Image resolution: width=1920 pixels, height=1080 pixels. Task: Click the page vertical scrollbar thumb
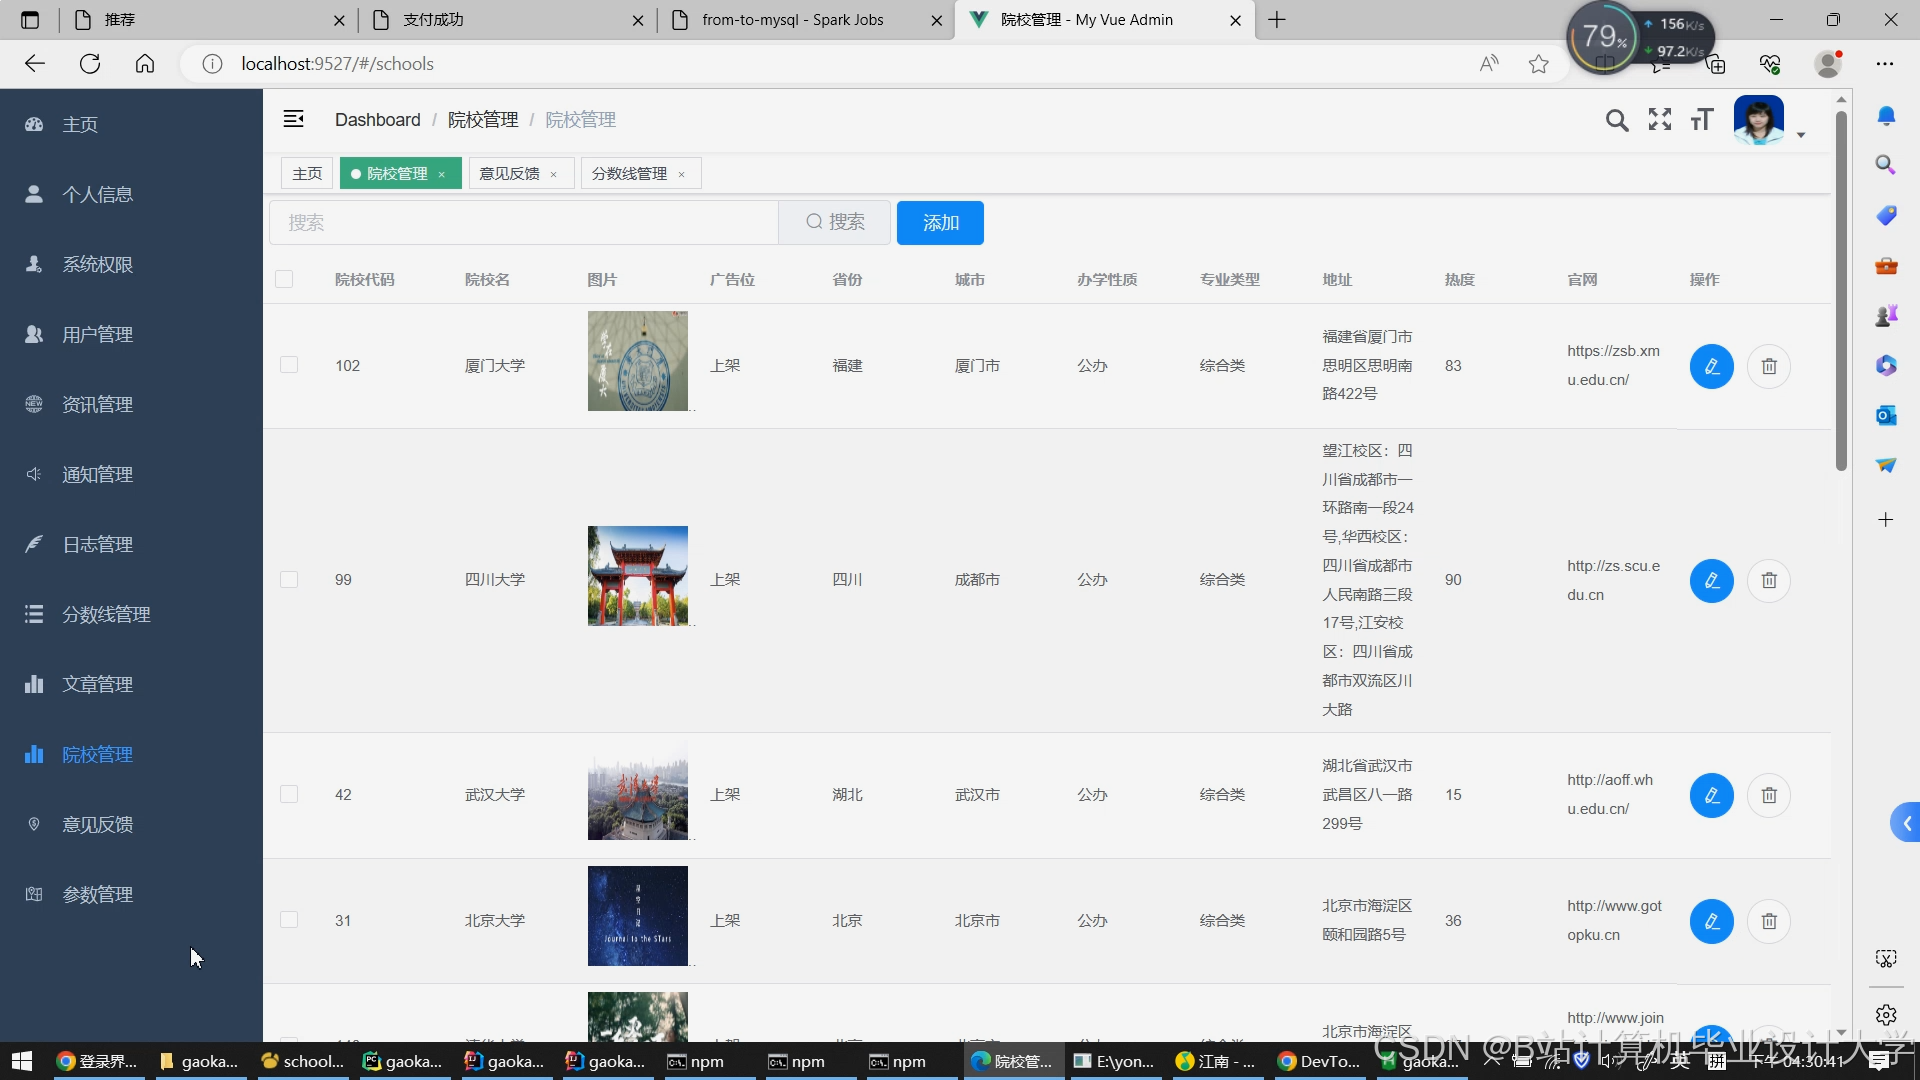point(1841,290)
